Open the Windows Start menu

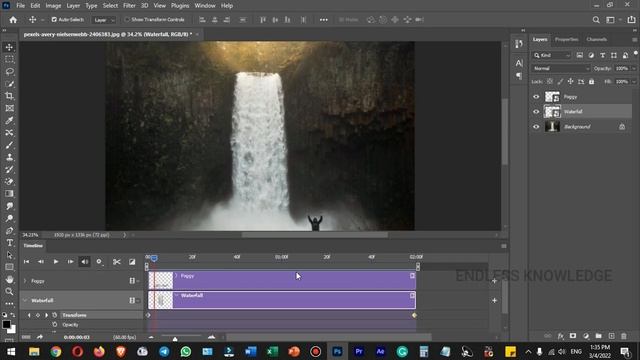coord(11,351)
